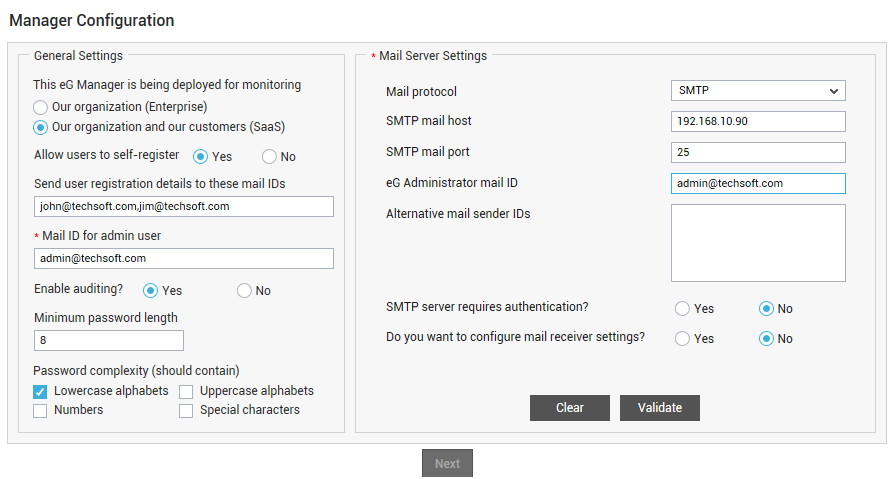The width and height of the screenshot is (894, 479).
Task: Click the Minimum password length label
Action: click(x=105, y=318)
